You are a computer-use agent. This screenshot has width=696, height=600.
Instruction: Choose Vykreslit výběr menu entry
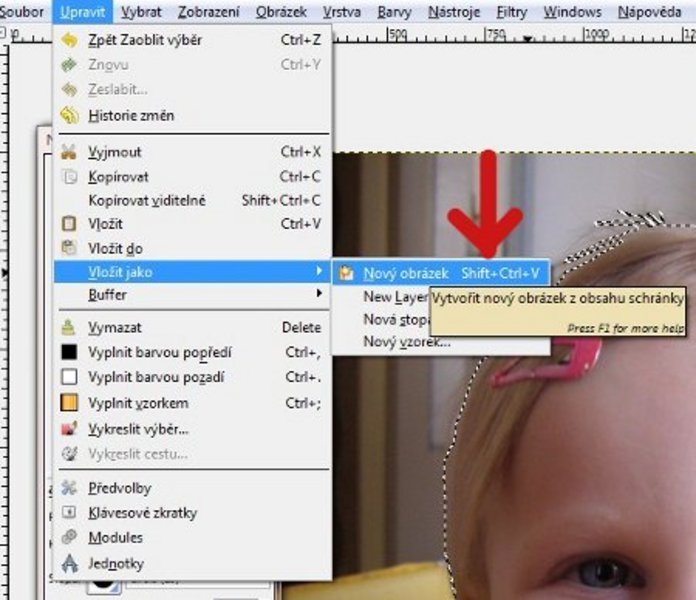click(192, 429)
